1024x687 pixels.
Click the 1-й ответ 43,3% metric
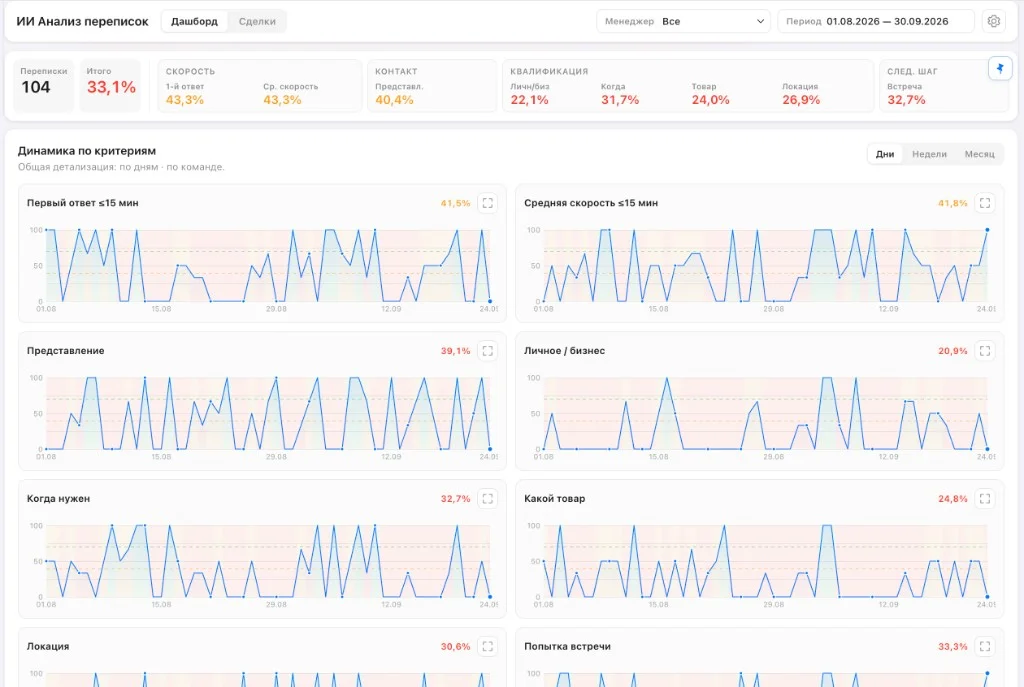click(185, 93)
